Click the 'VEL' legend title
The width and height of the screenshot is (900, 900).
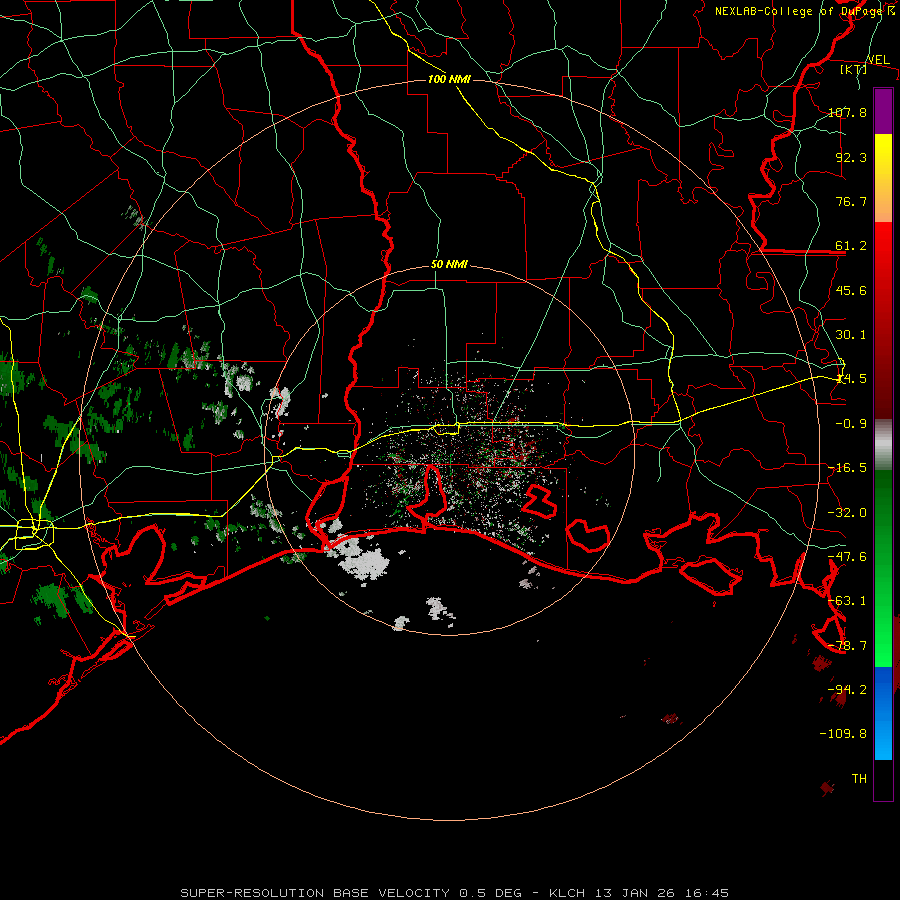click(x=878, y=60)
